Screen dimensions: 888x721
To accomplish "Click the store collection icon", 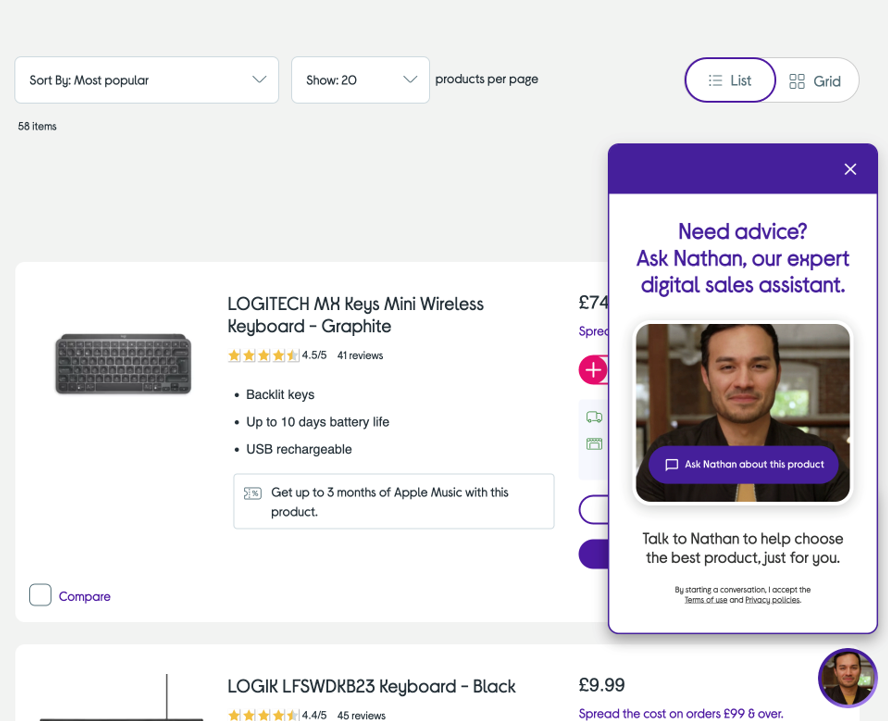I will coord(594,444).
